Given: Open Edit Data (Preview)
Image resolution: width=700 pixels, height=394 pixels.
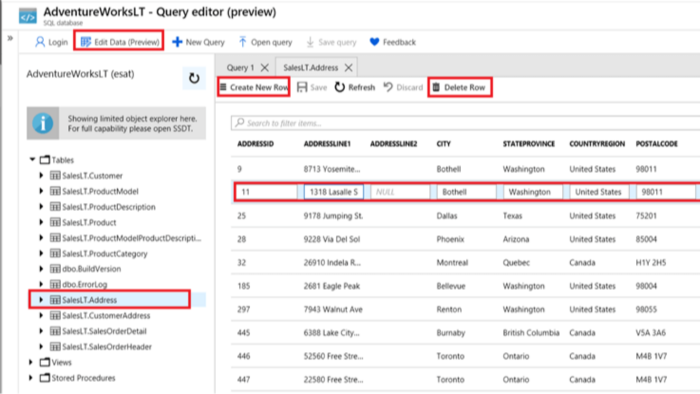Looking at the screenshot, I should [119, 42].
